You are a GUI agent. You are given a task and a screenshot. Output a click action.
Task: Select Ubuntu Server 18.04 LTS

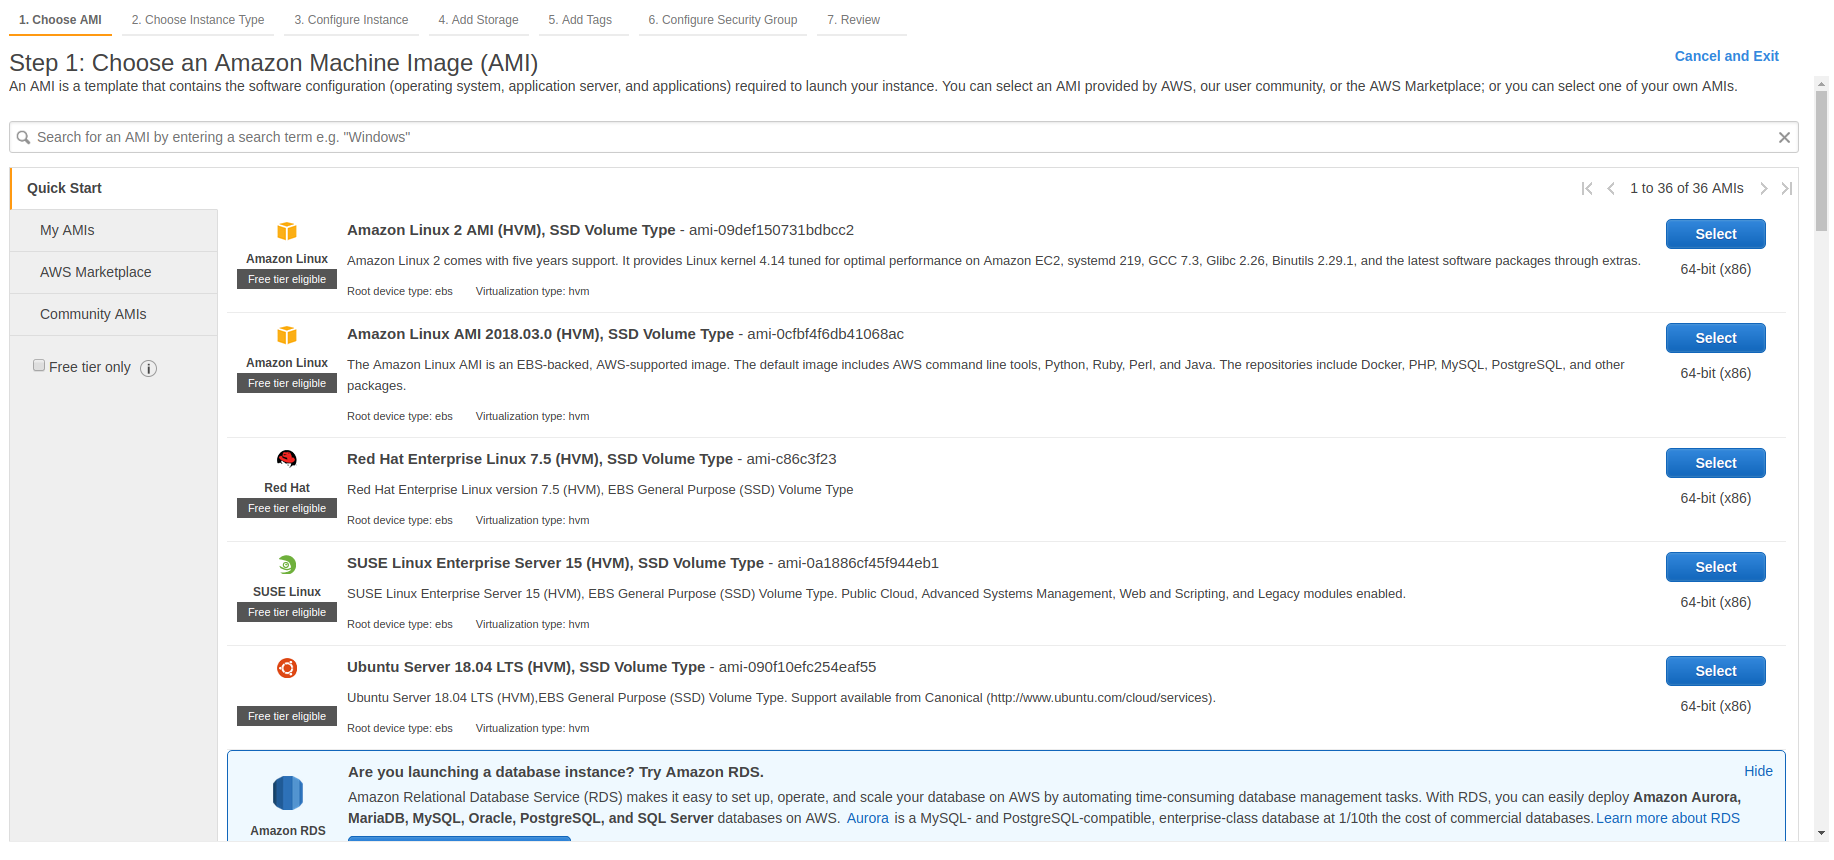[1716, 671]
